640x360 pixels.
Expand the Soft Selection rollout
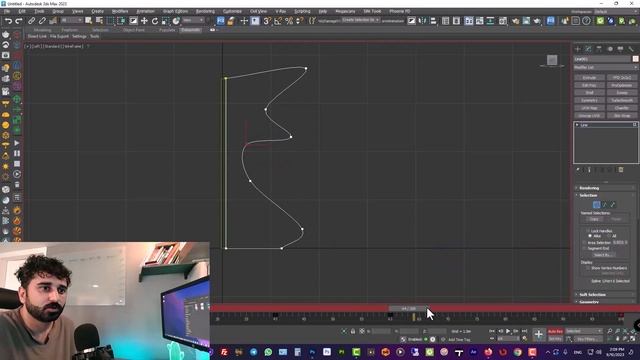[x=606, y=294]
